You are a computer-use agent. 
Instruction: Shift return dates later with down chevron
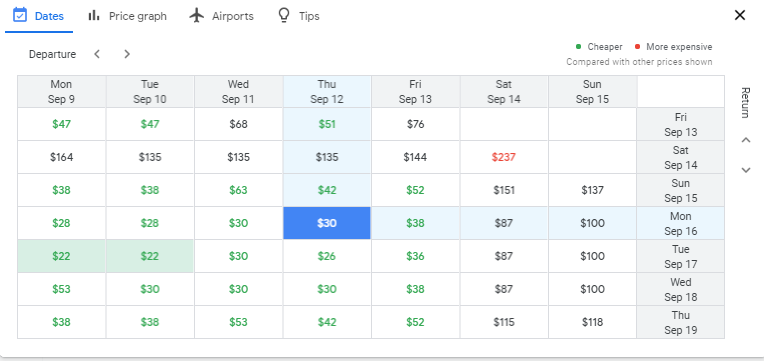(x=745, y=170)
